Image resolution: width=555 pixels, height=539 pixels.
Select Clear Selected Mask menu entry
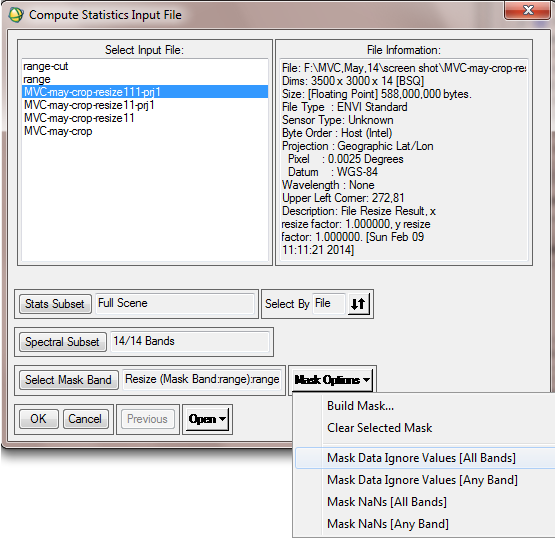tap(379, 428)
